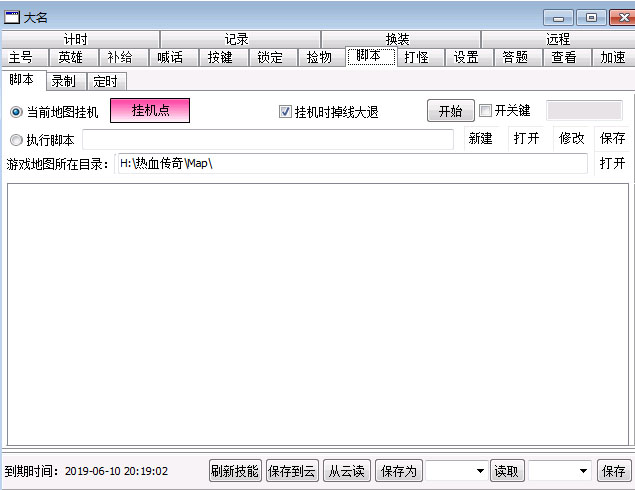The height and width of the screenshot is (490, 635).
Task: Click the 保存为 button
Action: coord(399,471)
